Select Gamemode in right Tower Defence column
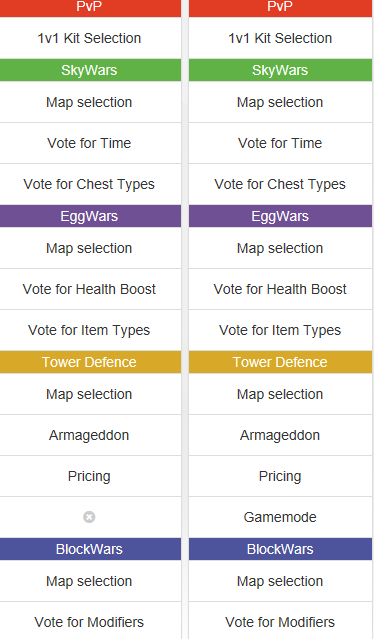The width and height of the screenshot is (374, 639). 280,517
